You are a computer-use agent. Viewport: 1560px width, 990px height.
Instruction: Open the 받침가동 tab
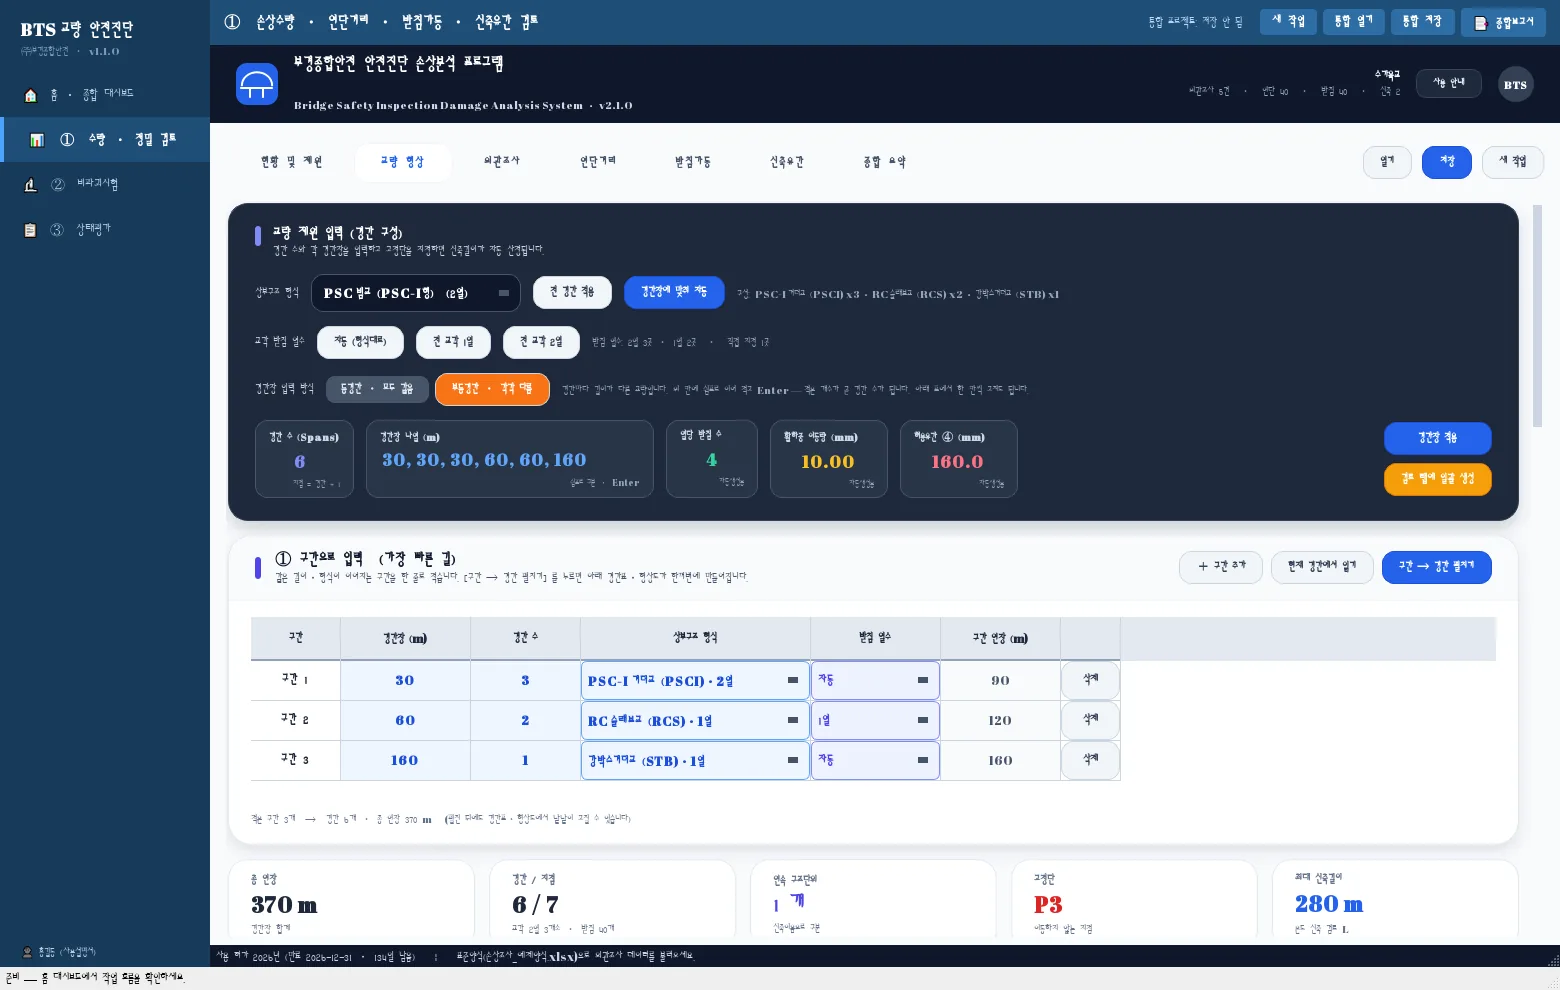pyautogui.click(x=693, y=161)
